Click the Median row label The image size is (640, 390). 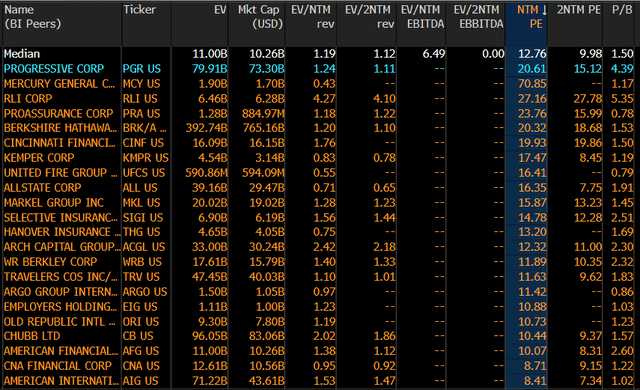pos(22,54)
